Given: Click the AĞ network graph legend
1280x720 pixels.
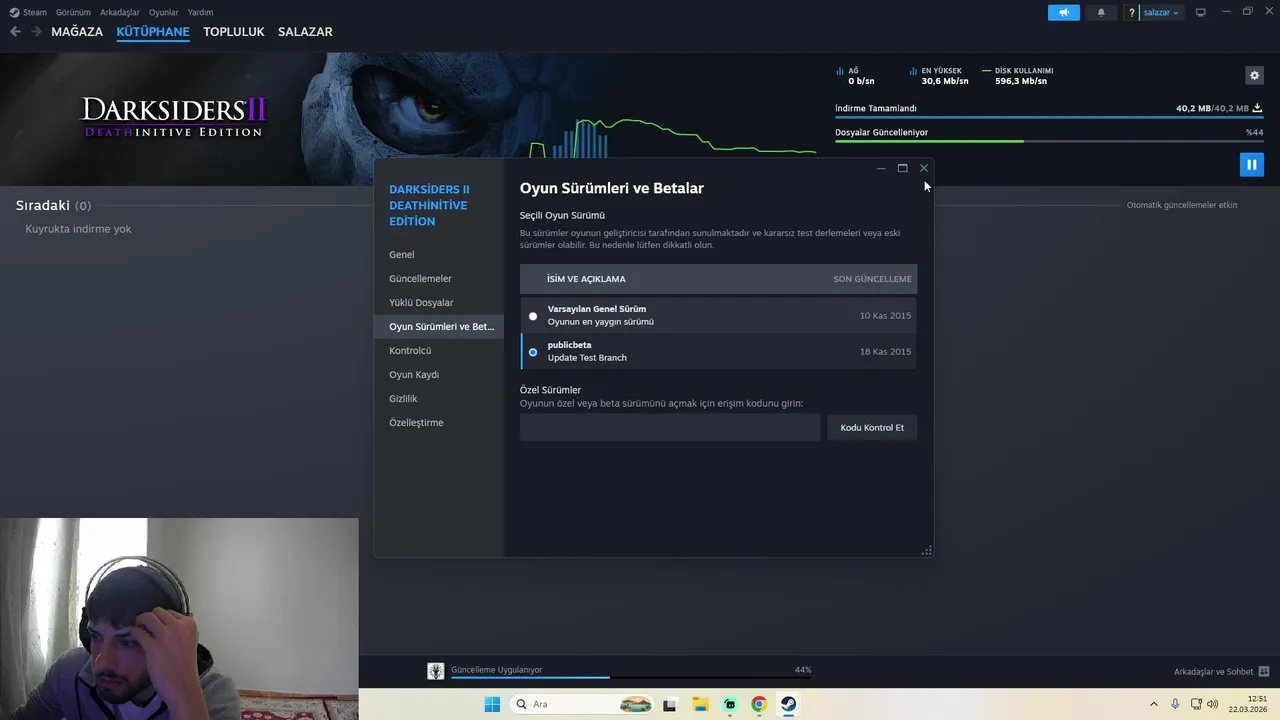Looking at the screenshot, I should pos(855,76).
